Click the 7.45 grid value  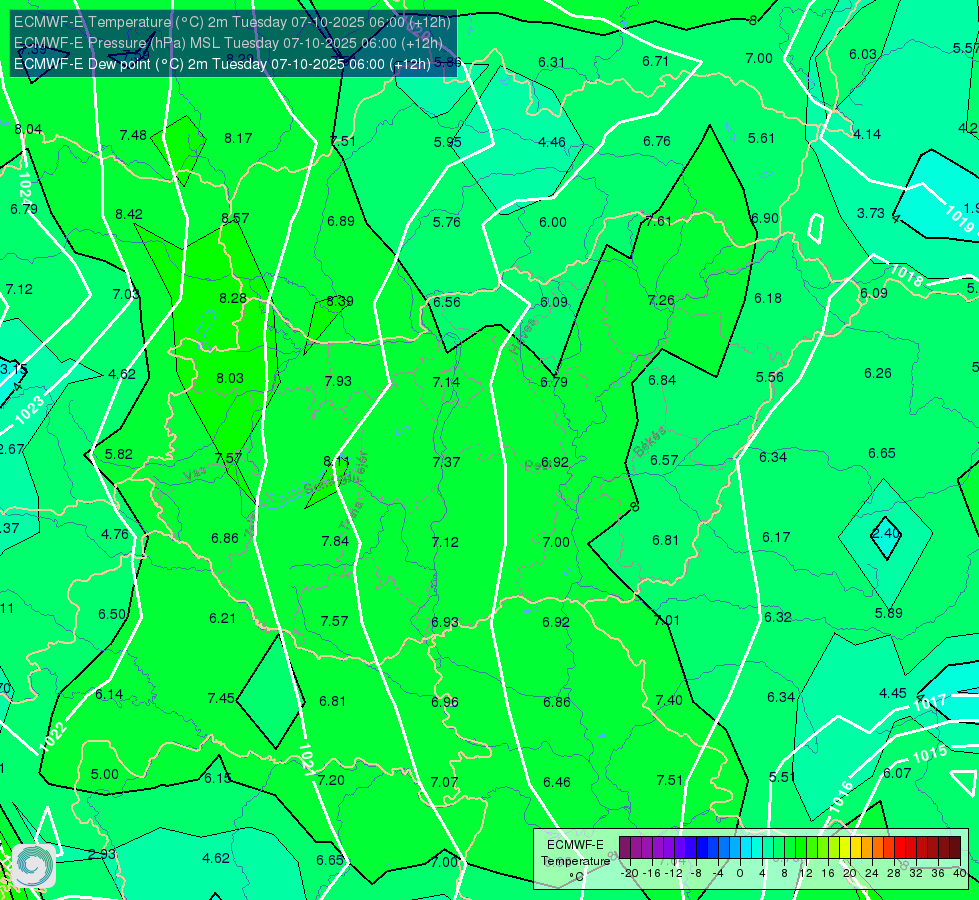coord(221,698)
